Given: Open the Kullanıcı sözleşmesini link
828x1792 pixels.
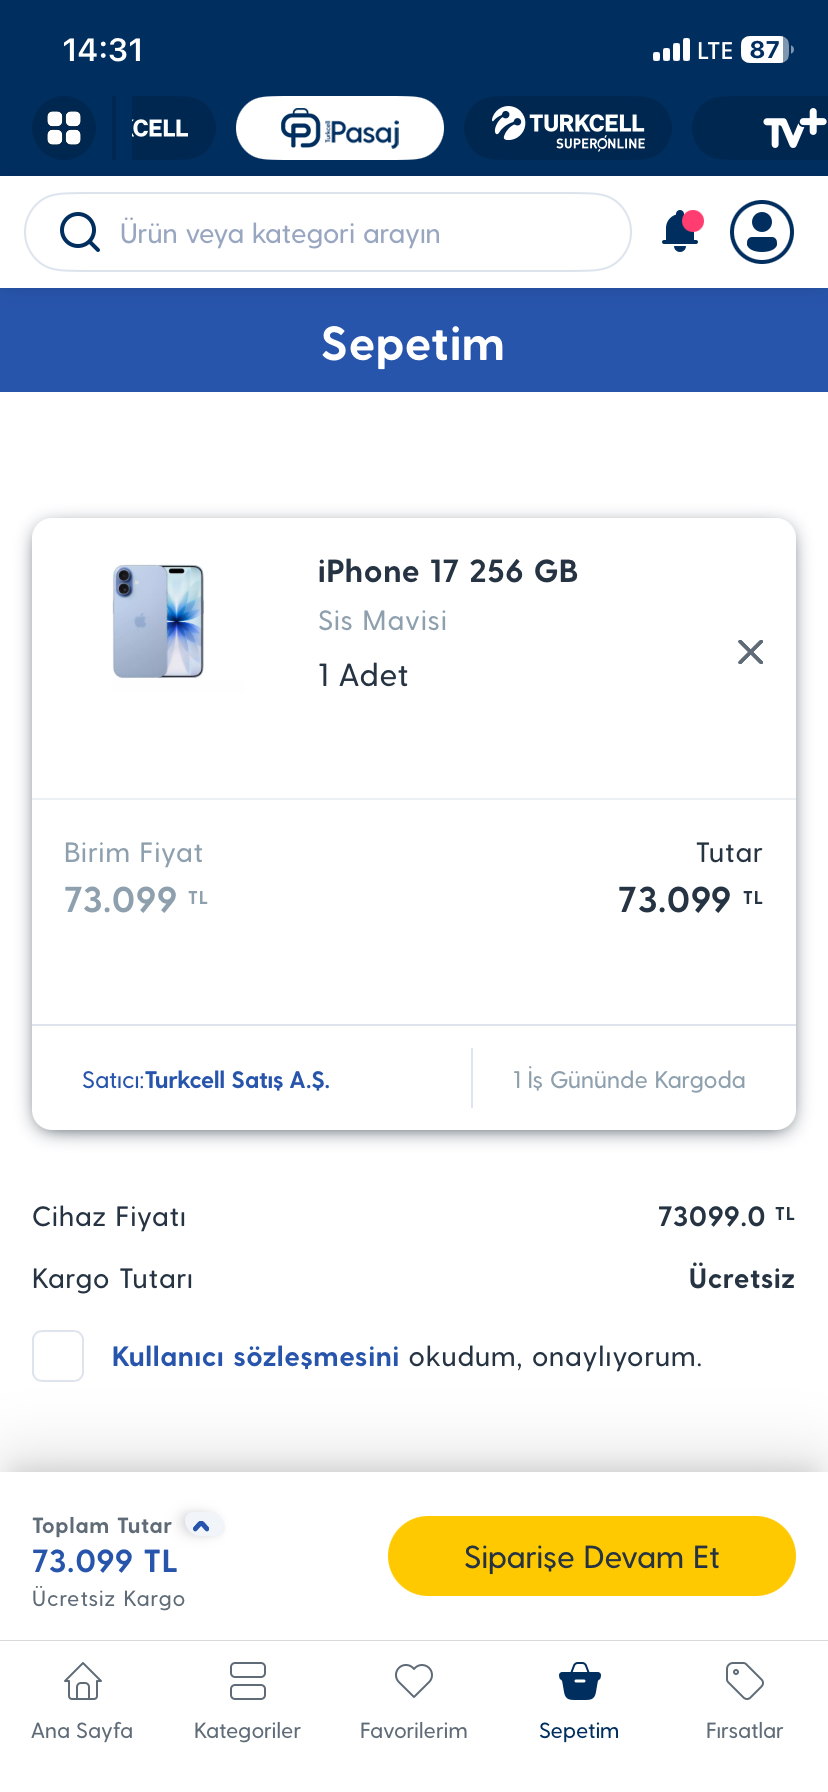Looking at the screenshot, I should 255,1357.
